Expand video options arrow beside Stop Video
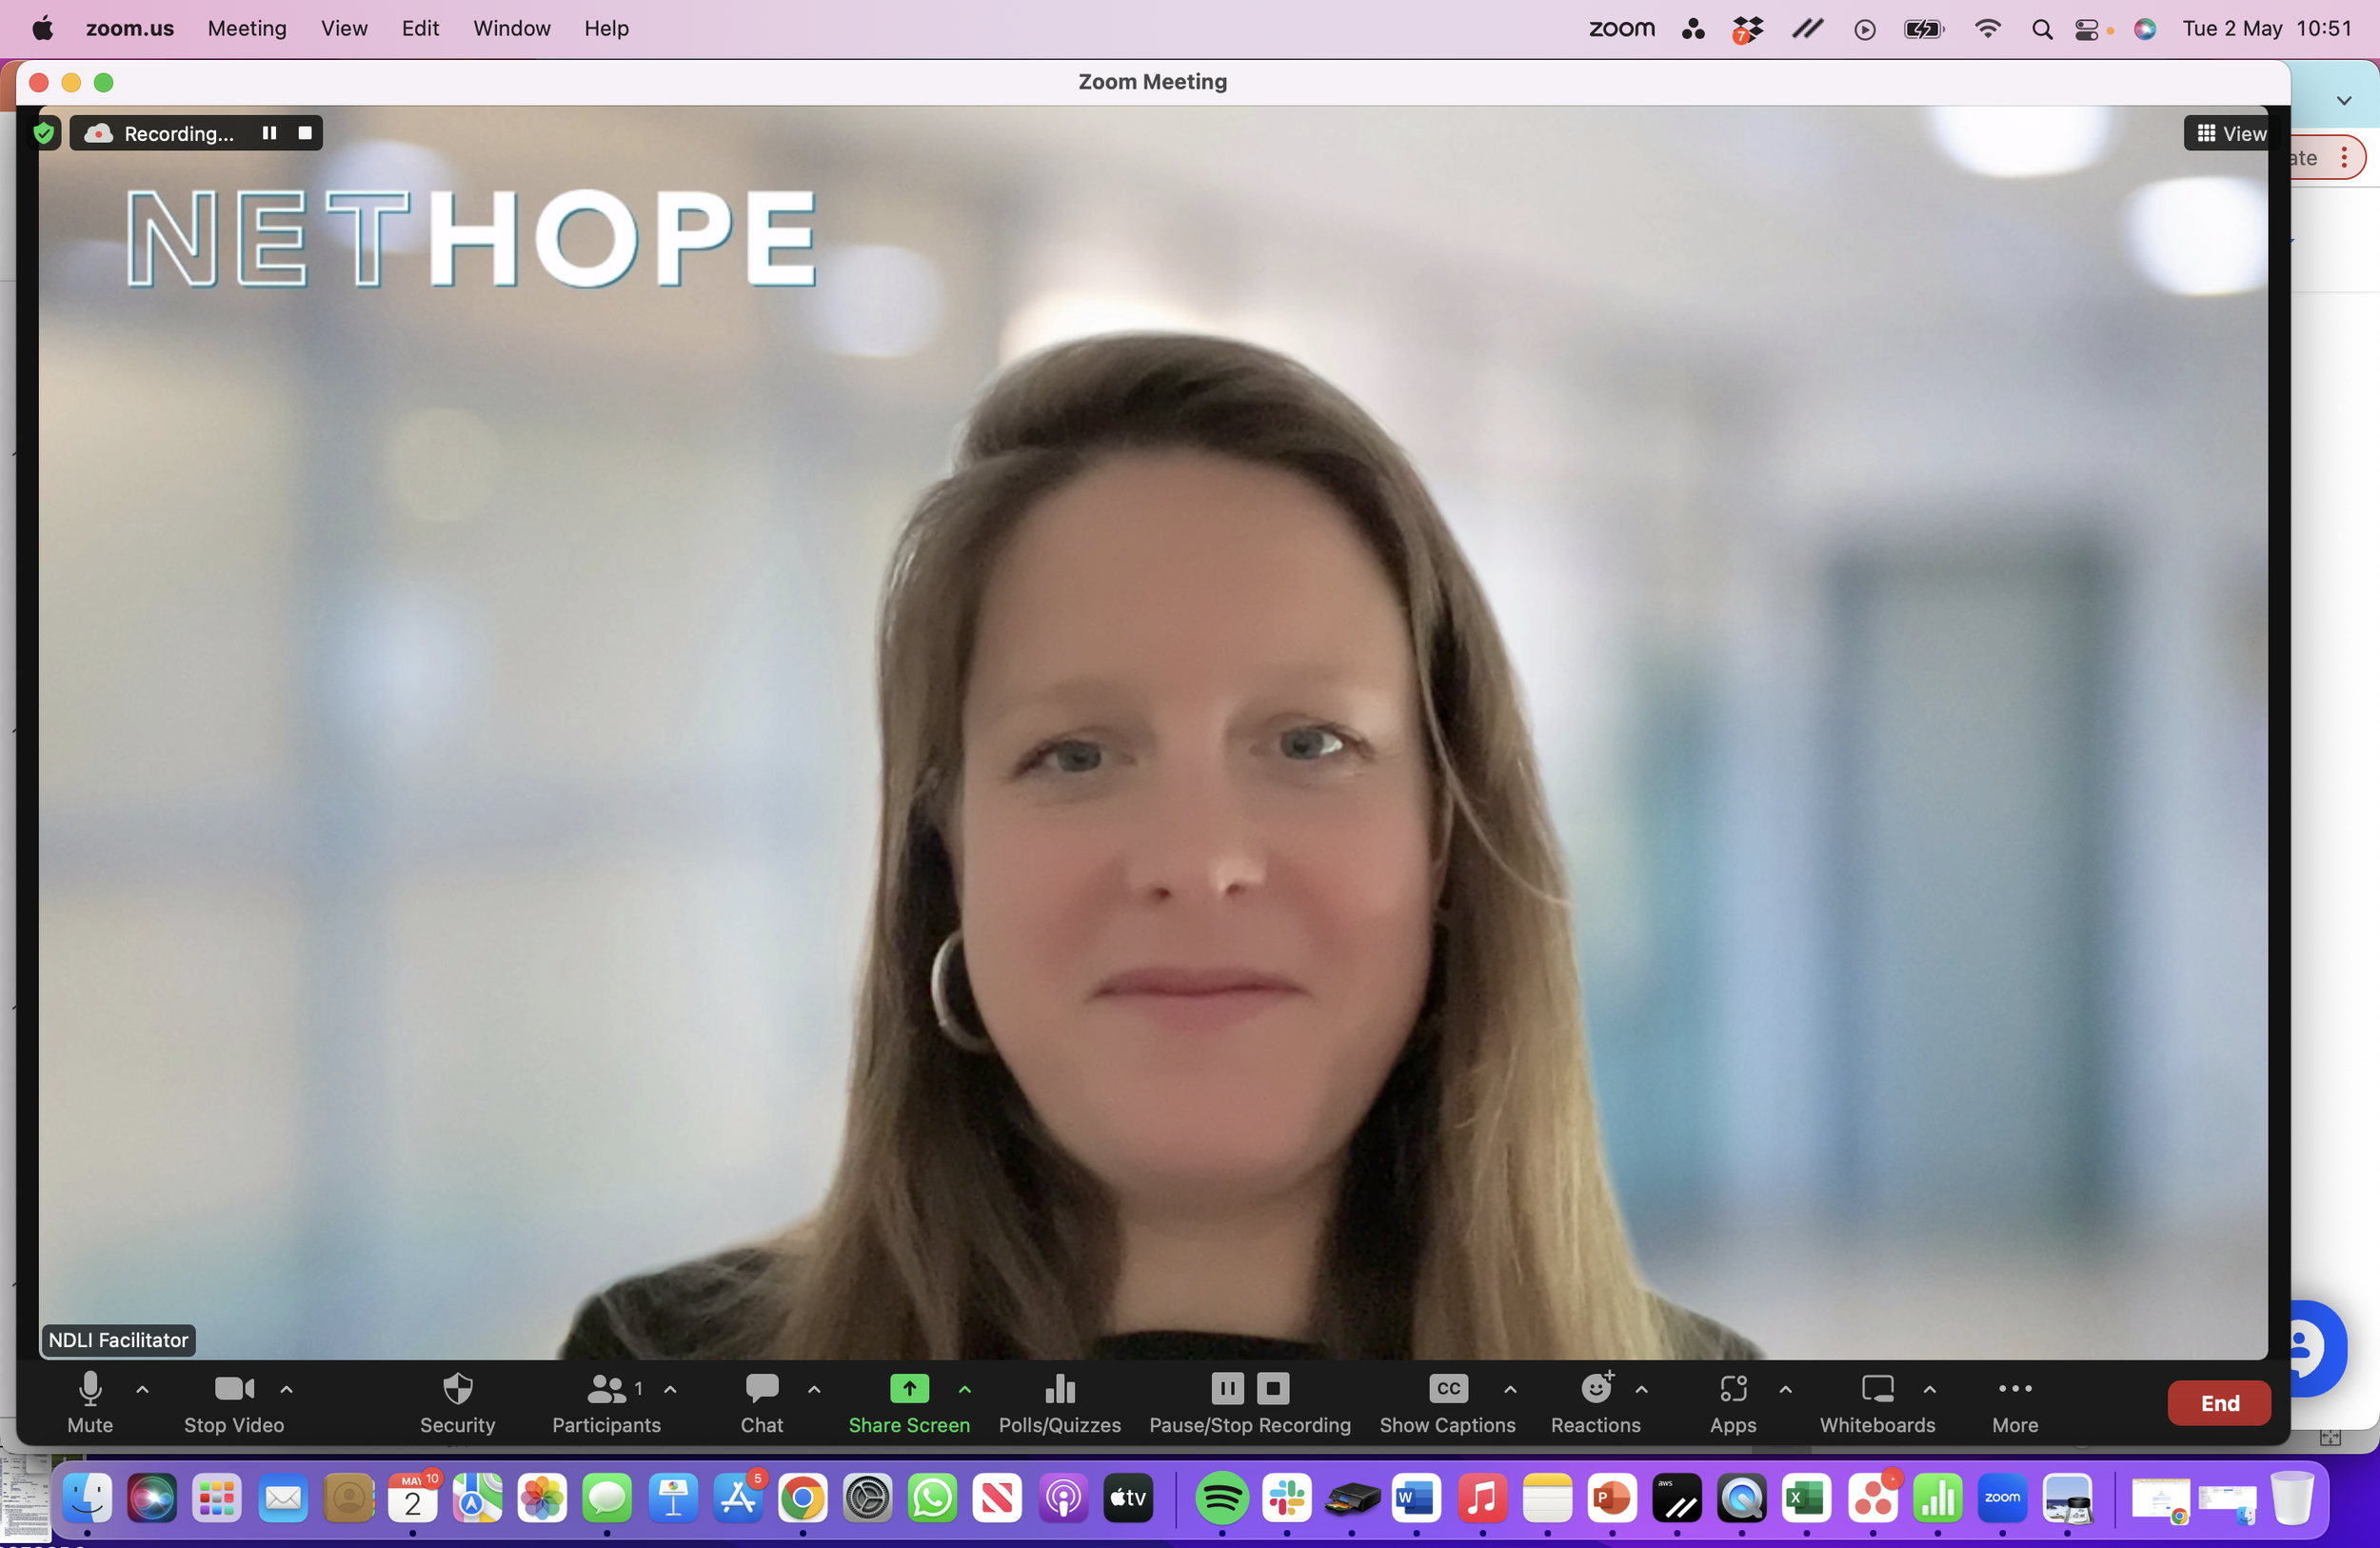Viewport: 2380px width, 1548px height. [x=287, y=1389]
